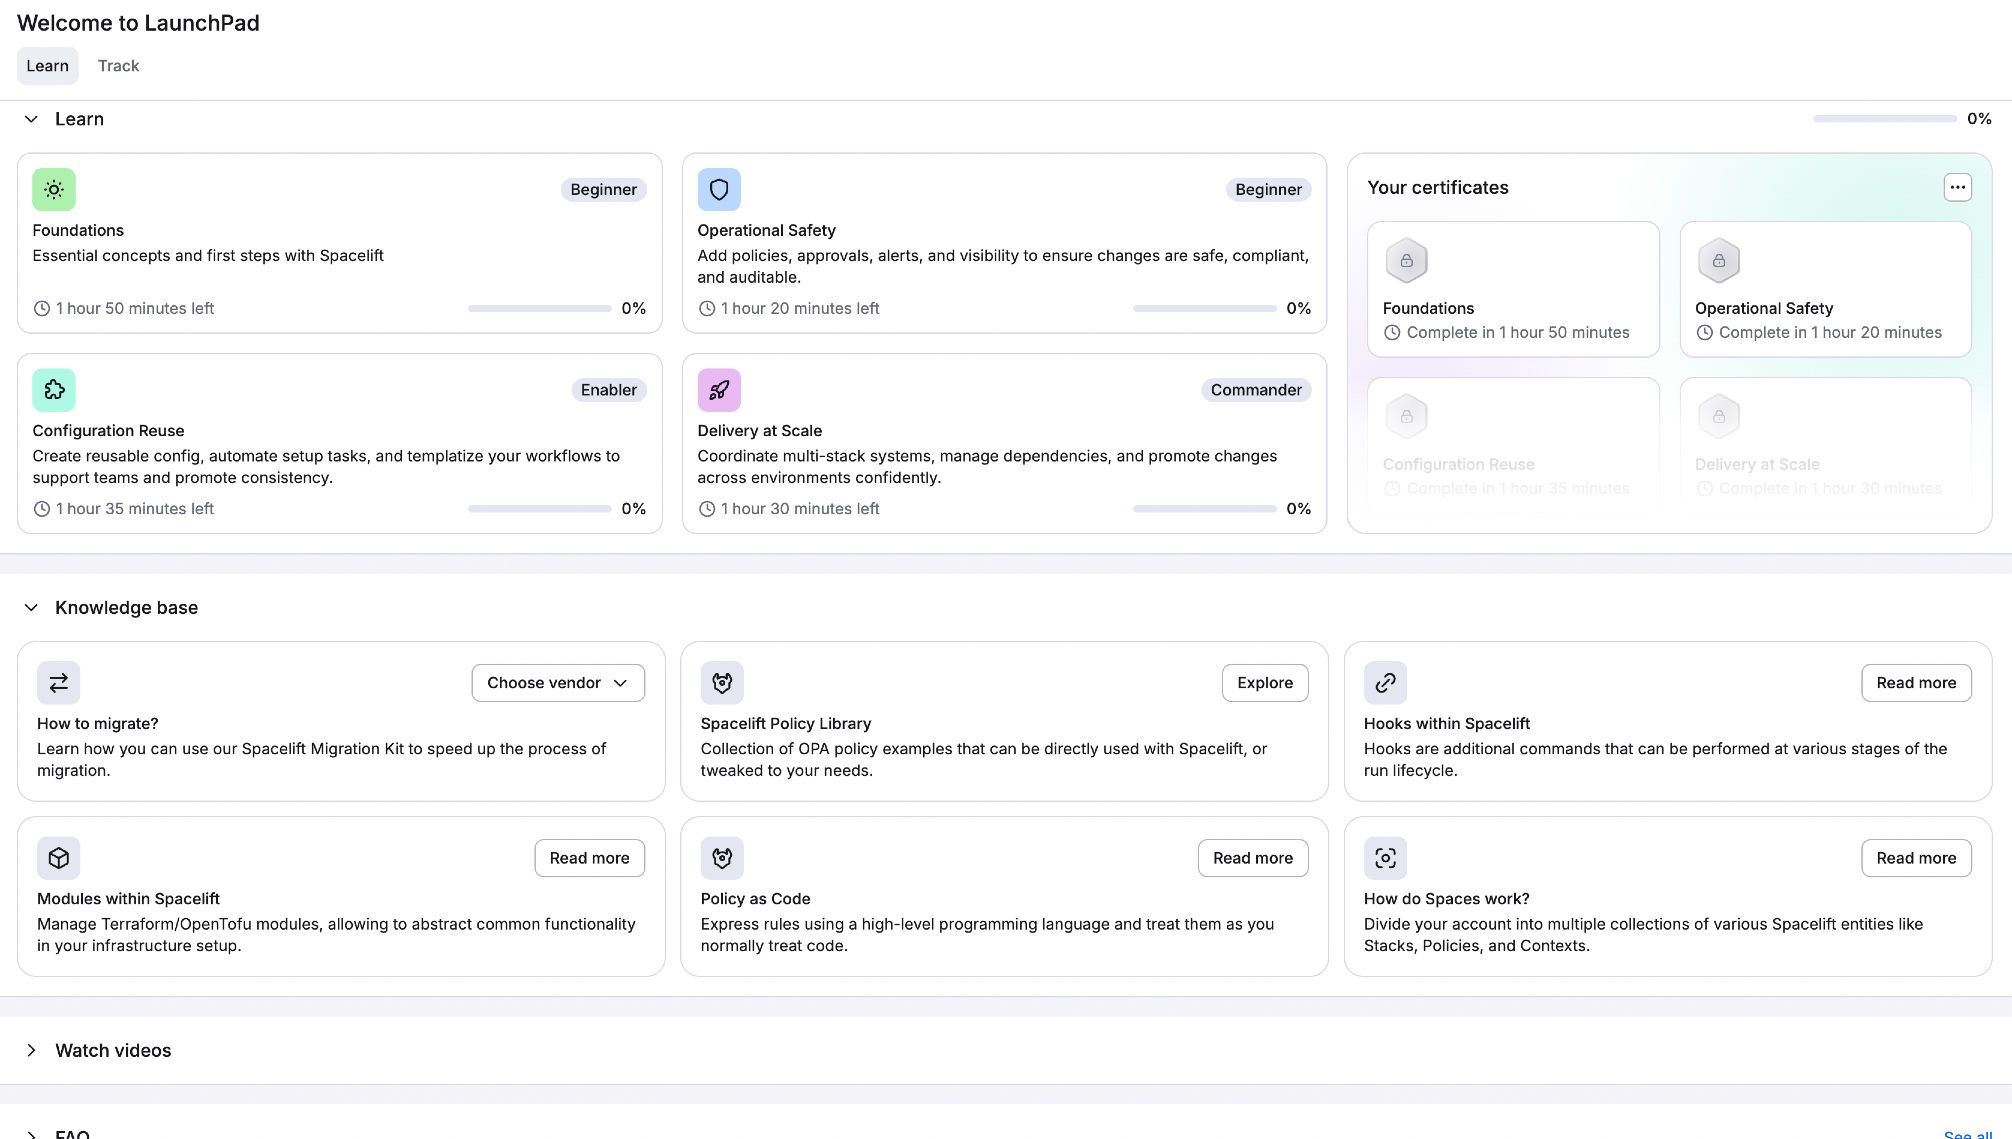Screen dimensions: 2012x1139
Task: Click the Enabler badge on Configuration Reuse
Action: [608, 390]
